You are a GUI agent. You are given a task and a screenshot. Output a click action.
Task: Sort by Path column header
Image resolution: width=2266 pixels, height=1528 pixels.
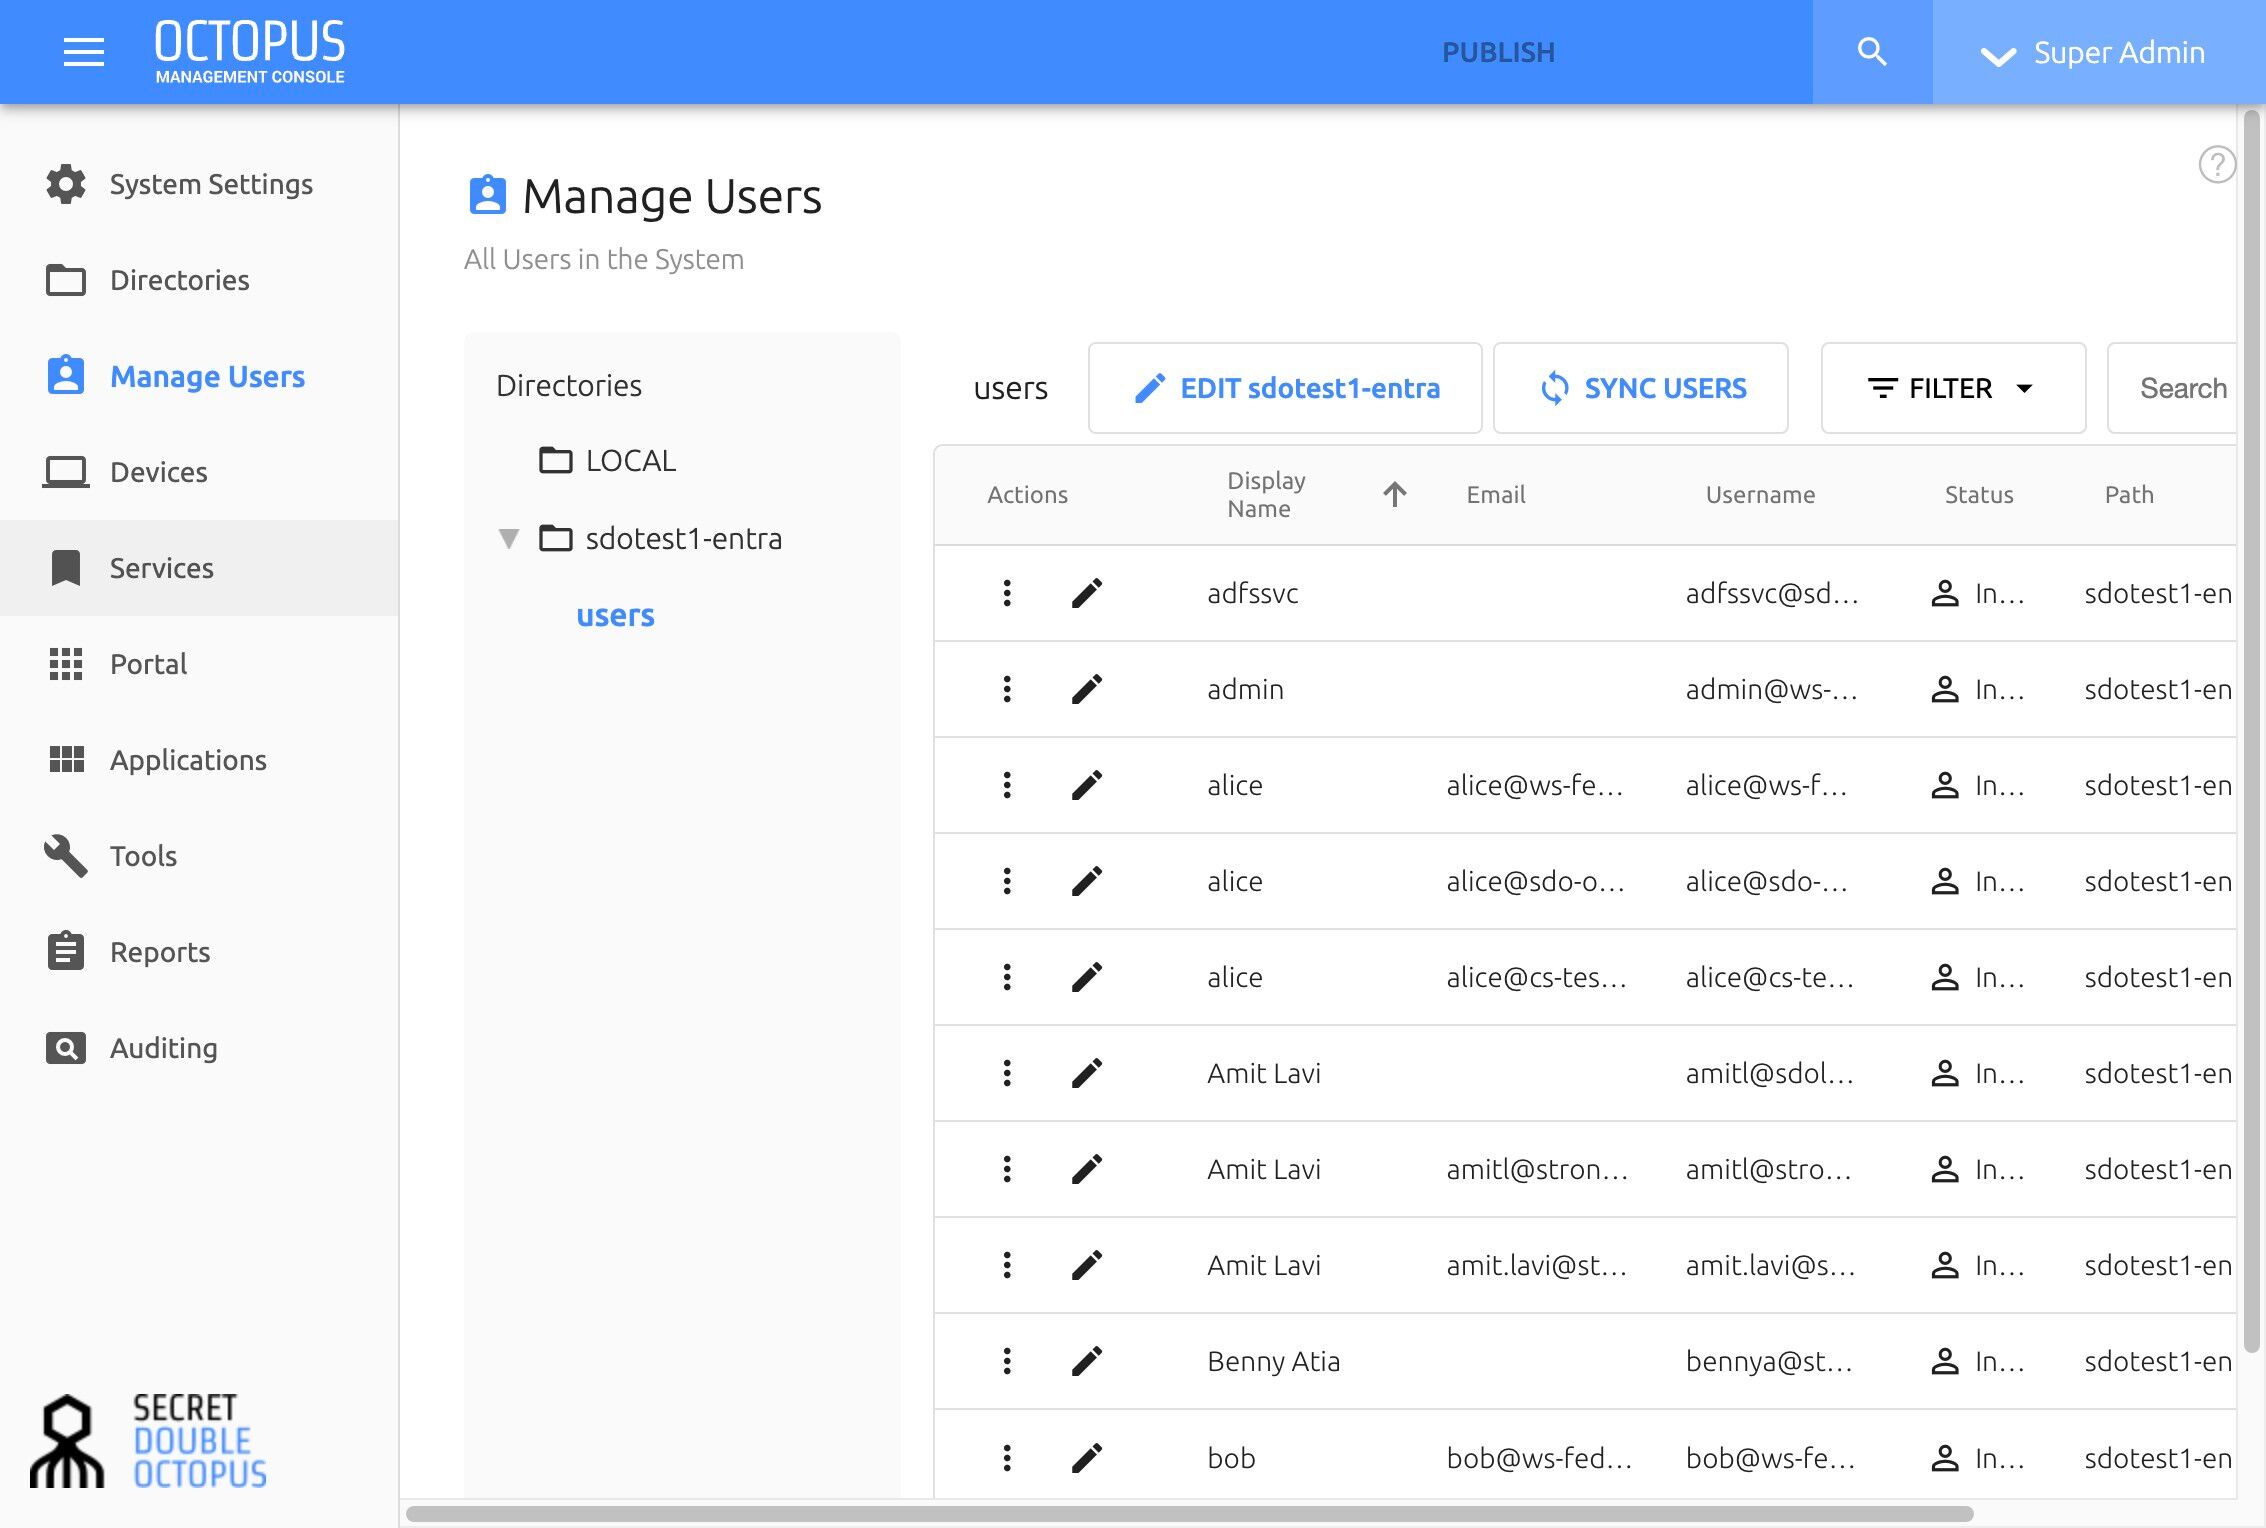pos(2129,495)
